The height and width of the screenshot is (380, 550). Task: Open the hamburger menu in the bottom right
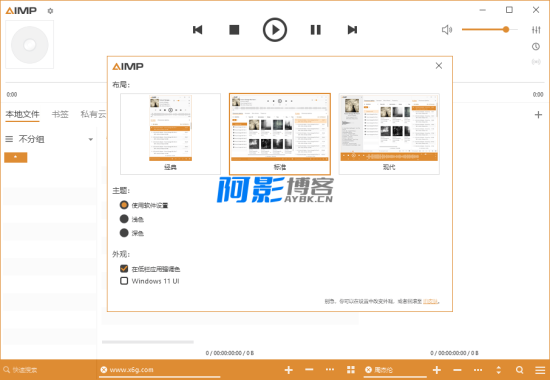pos(540,370)
